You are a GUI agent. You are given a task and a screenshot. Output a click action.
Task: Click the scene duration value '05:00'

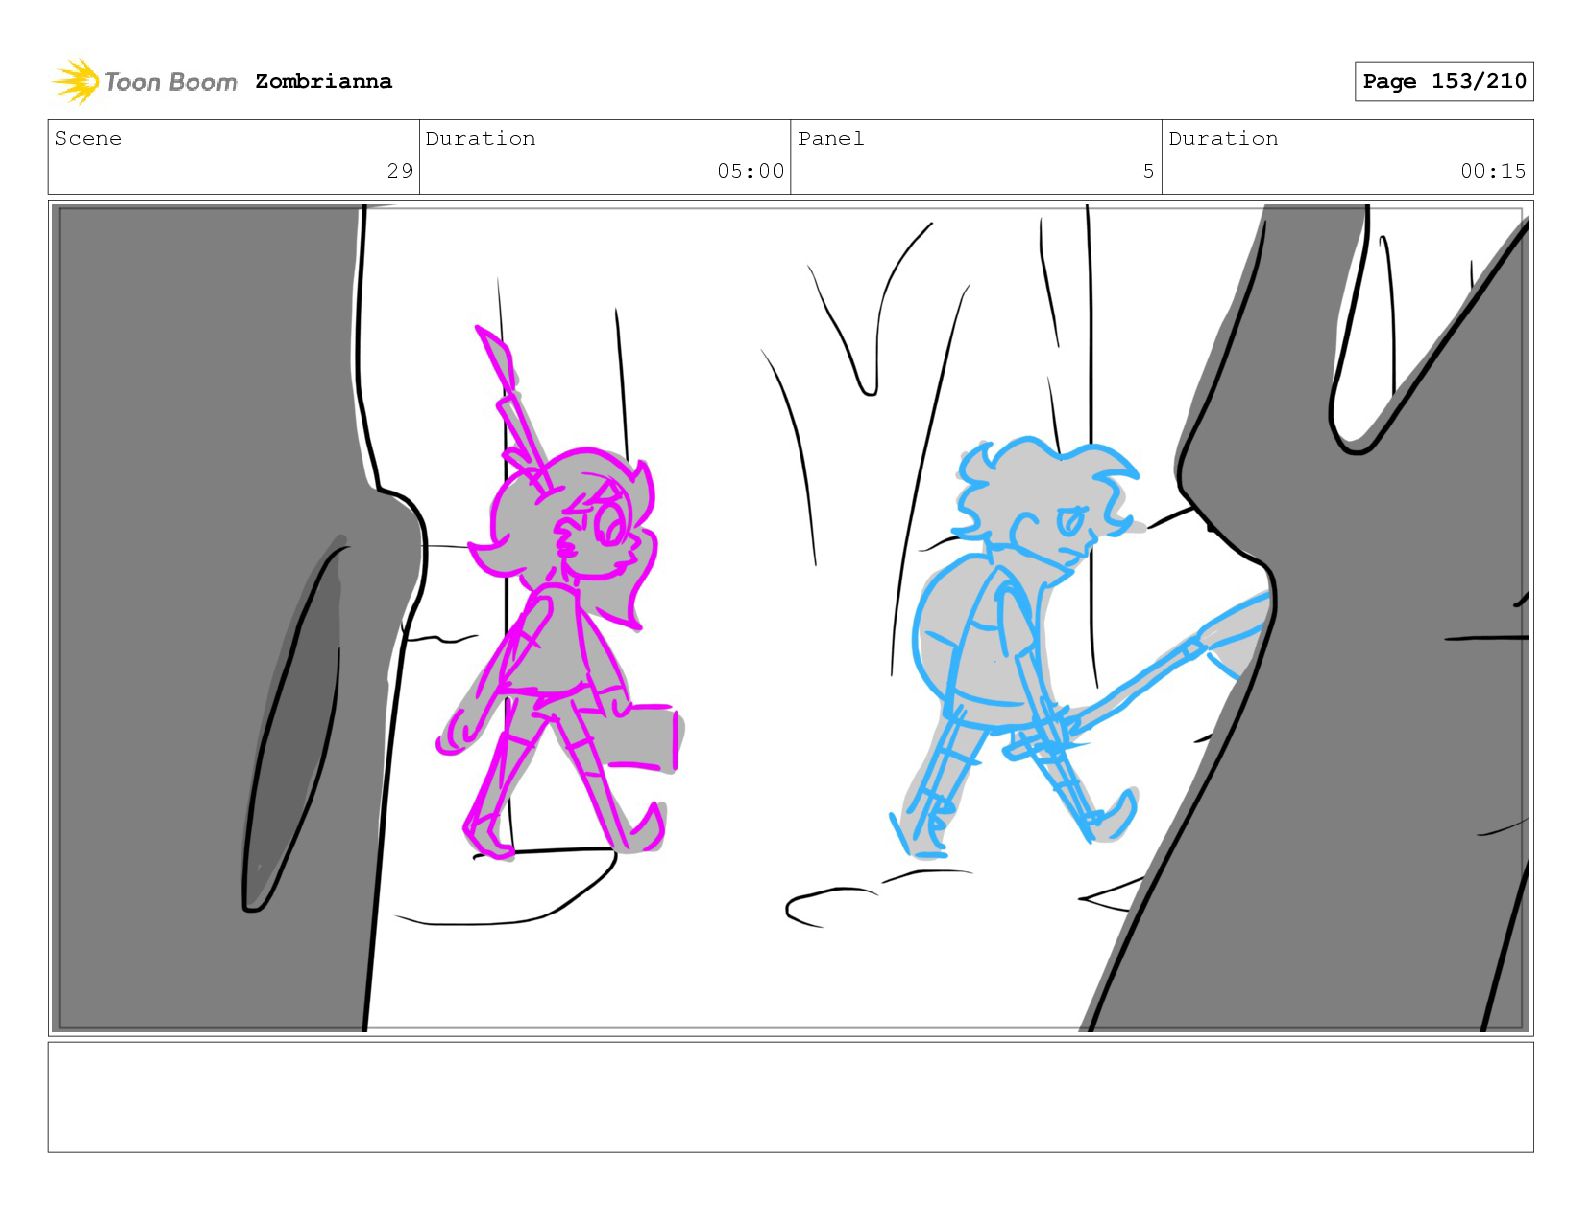point(751,171)
